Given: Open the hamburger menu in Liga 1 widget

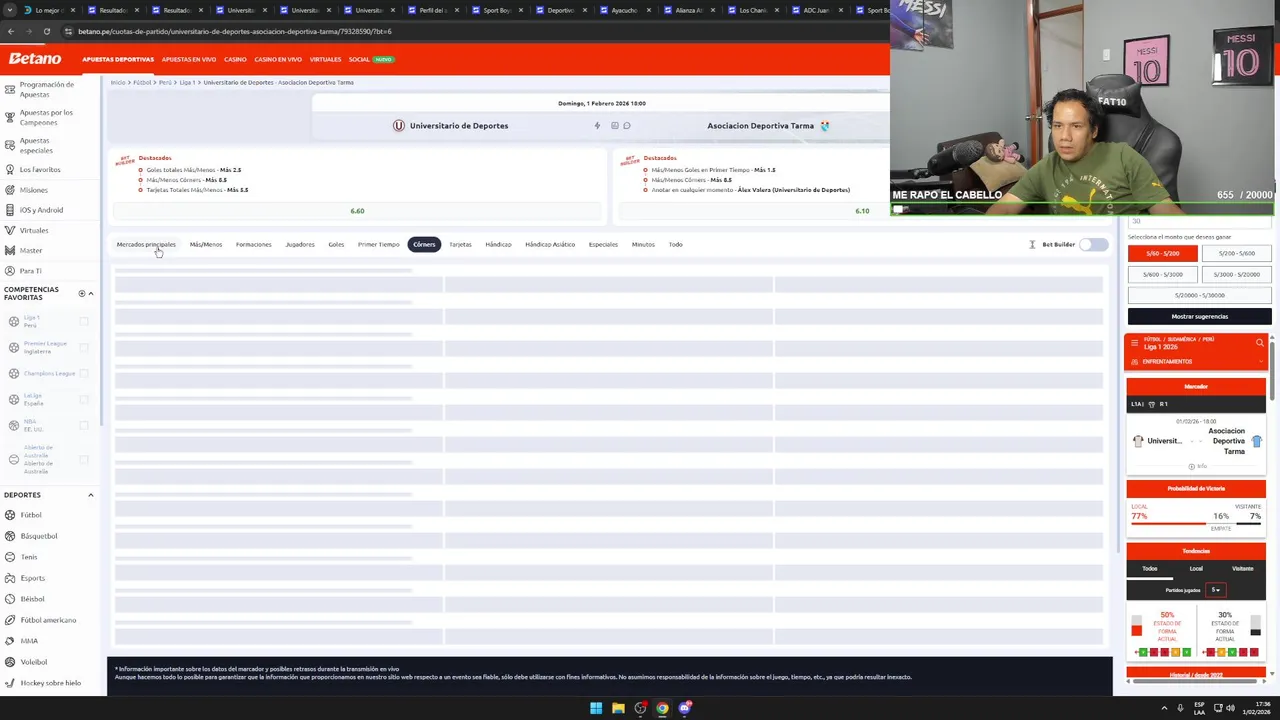Looking at the screenshot, I should [1134, 343].
